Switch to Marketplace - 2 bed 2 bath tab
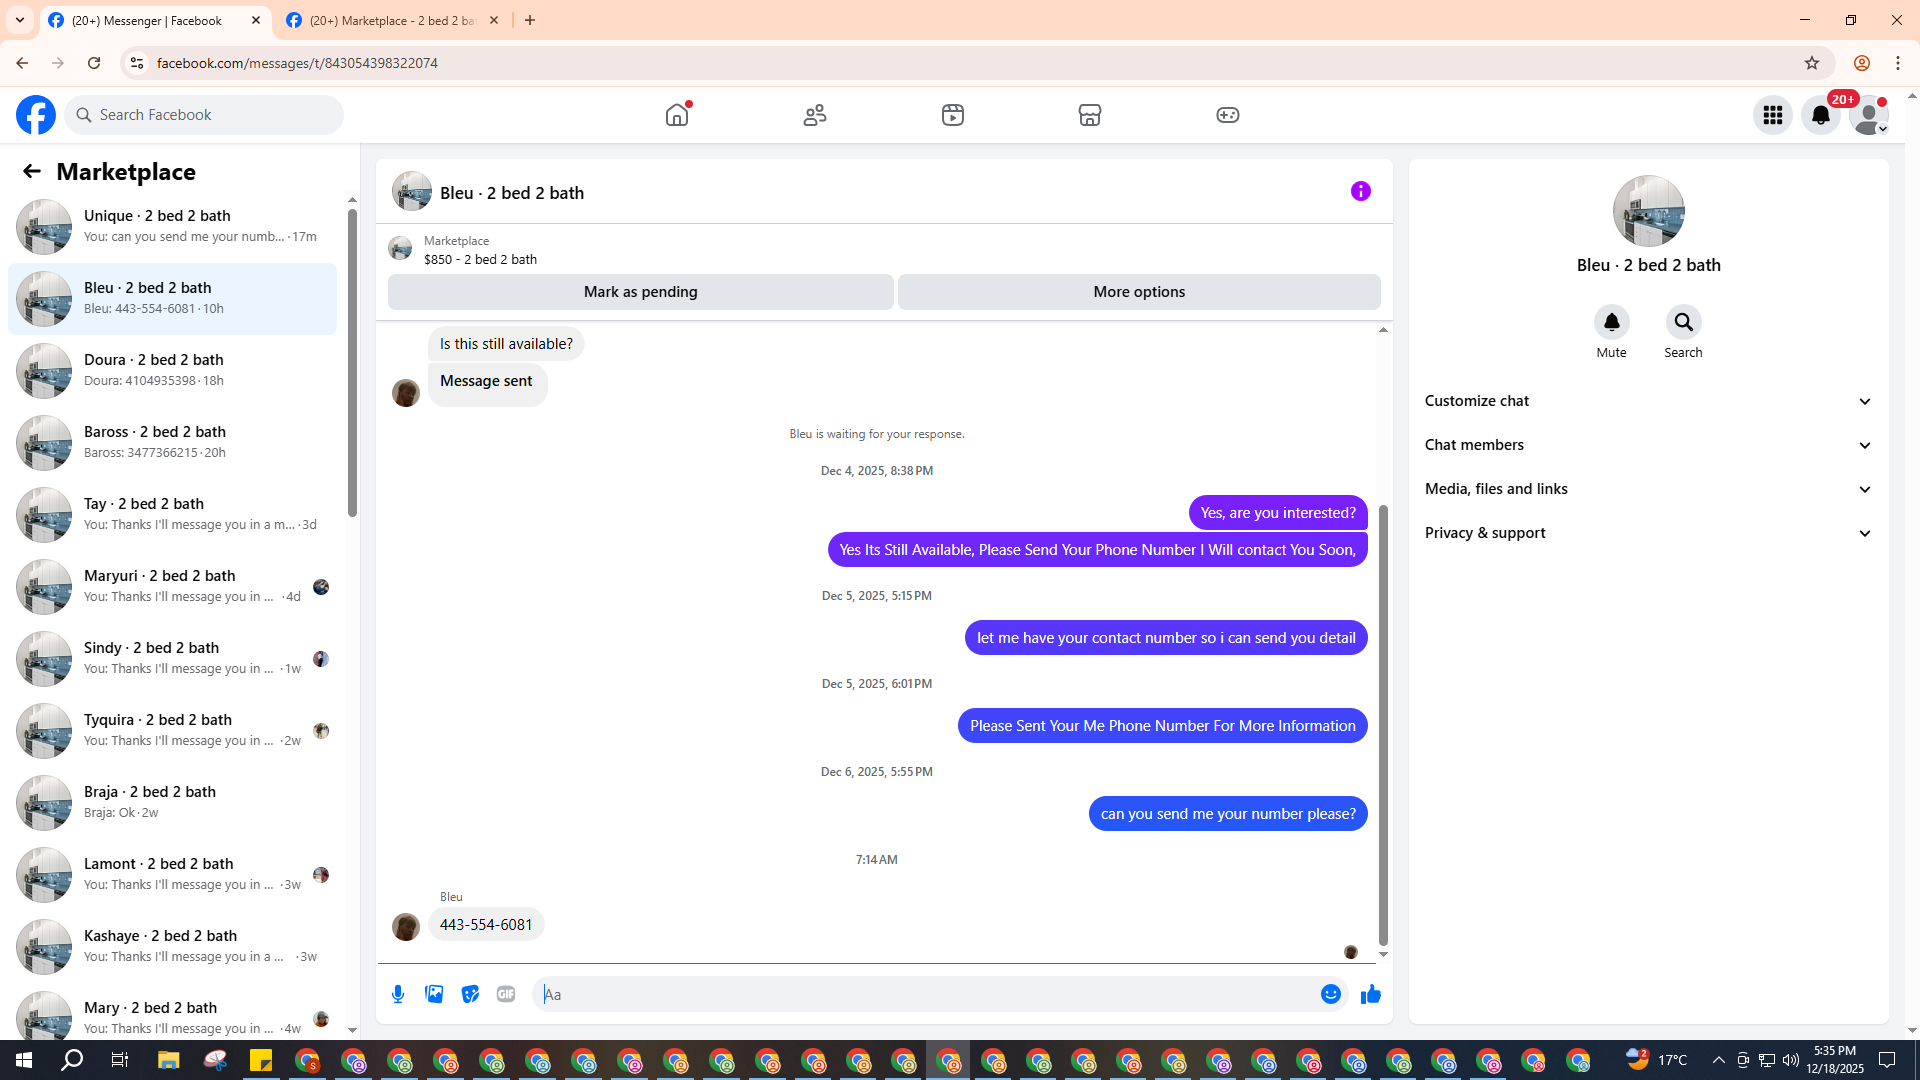The image size is (1920, 1080). (393, 21)
